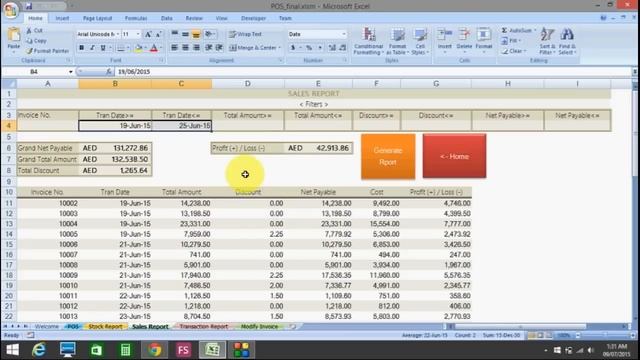Toggle Bottom Align (highlighted)
Viewport: 640px width, 360px height.
pyautogui.click(x=196, y=34)
